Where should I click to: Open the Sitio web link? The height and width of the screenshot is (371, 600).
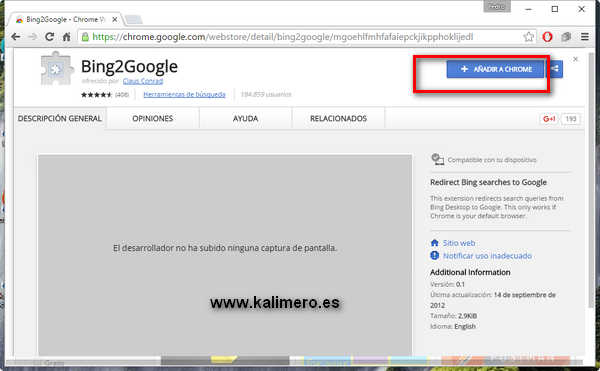459,243
